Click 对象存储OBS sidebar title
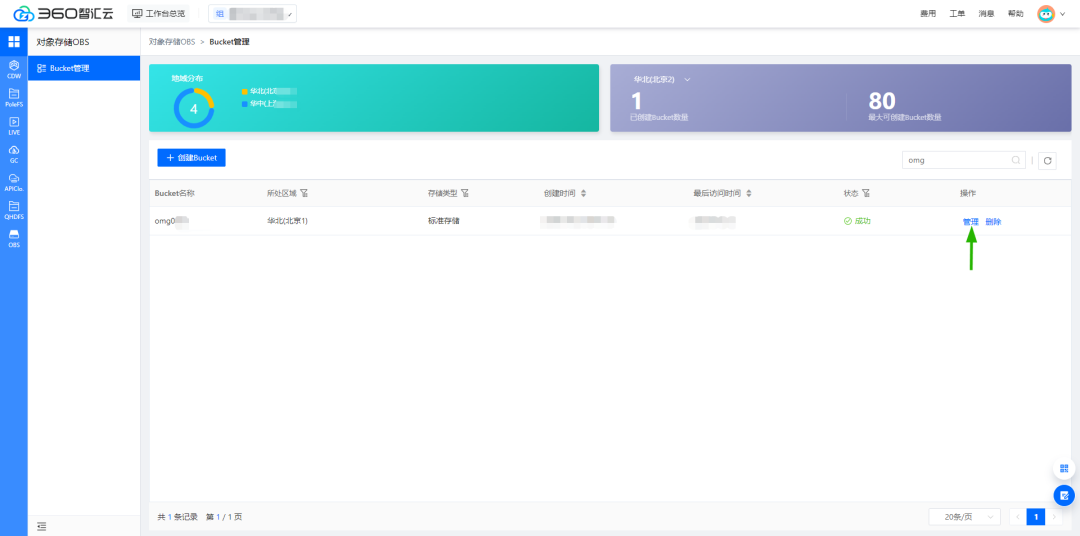The height and width of the screenshot is (536, 1080). 63,42
